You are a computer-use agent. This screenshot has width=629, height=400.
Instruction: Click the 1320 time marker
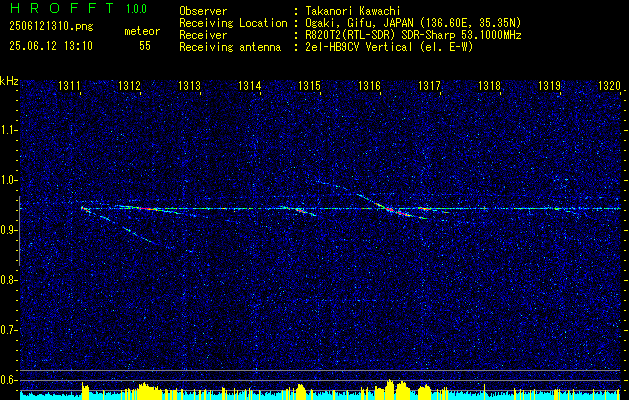[x=609, y=85]
